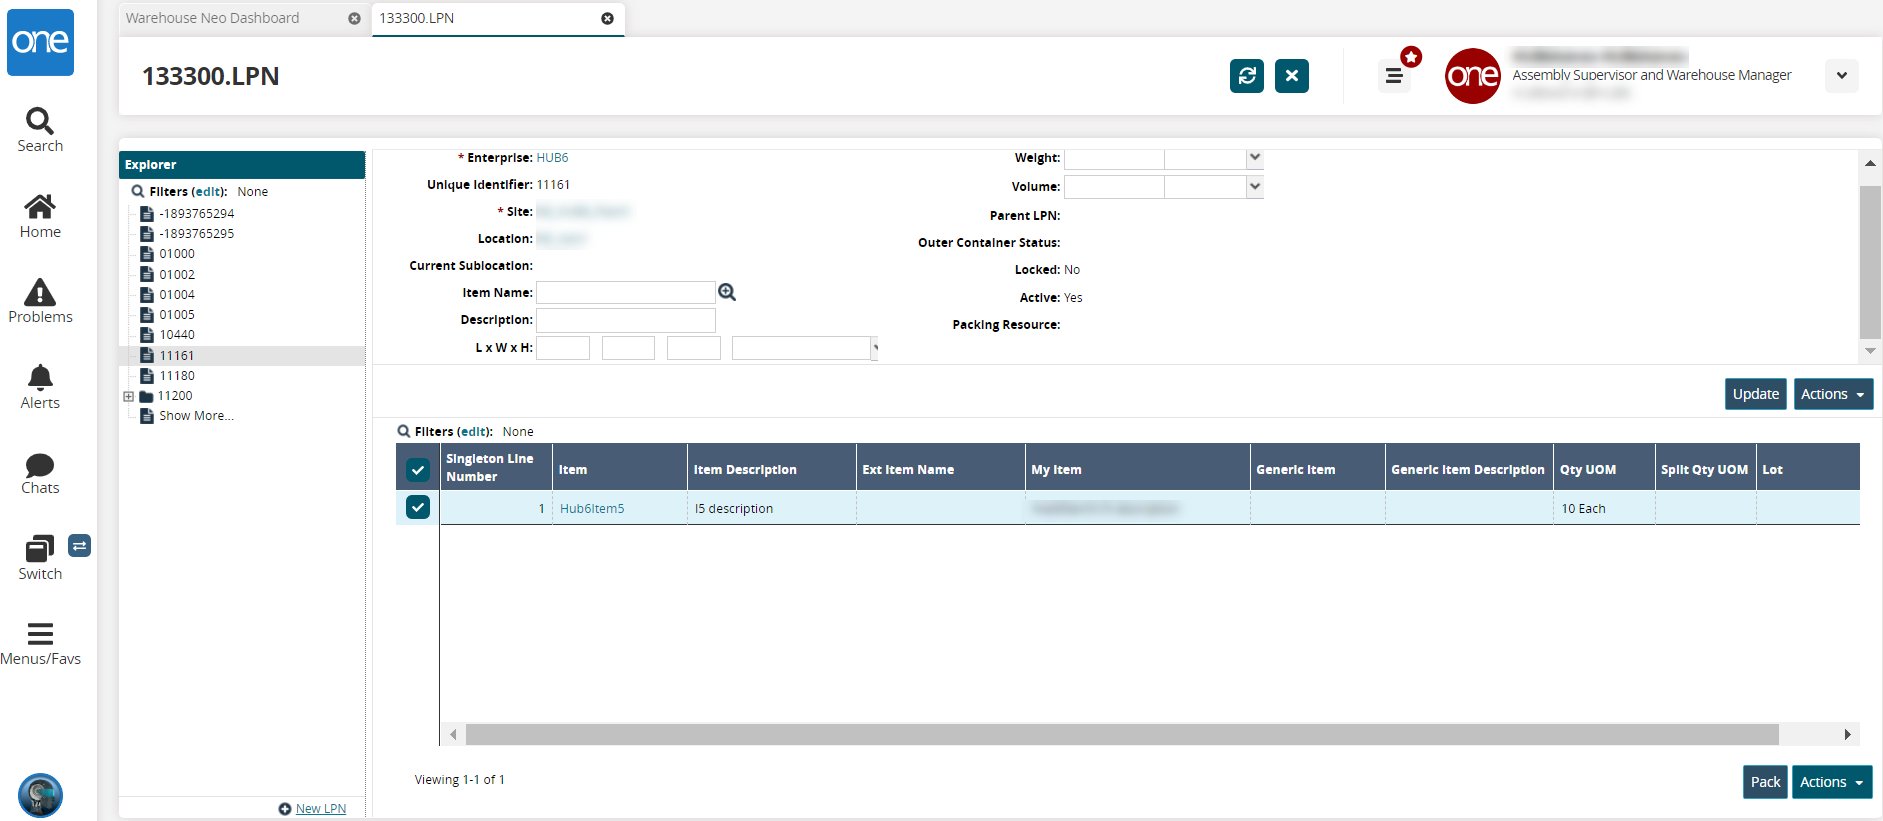Close the Warehouse Neo Dashboard tab
The width and height of the screenshot is (1883, 821).
click(354, 19)
